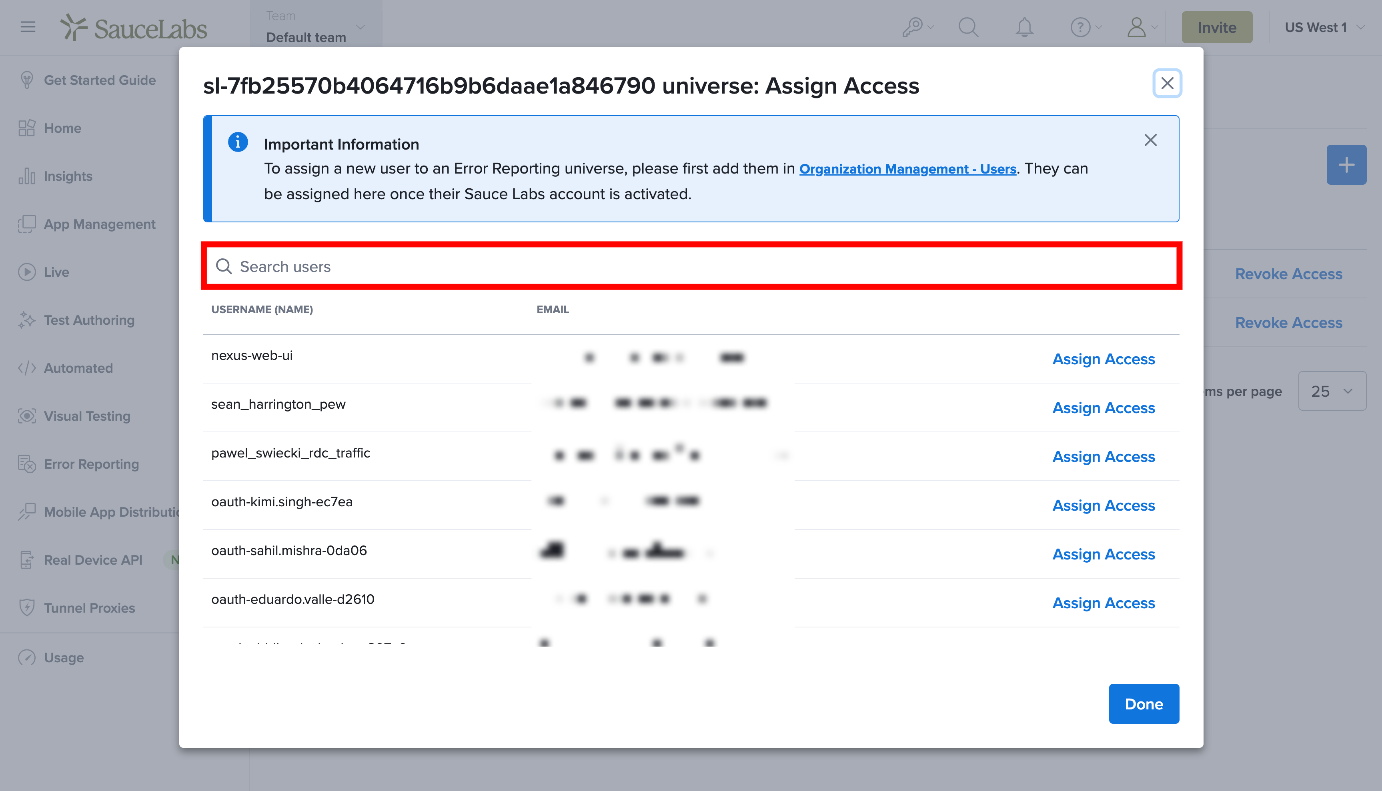Dismiss the Important Information banner
Image resolution: width=1382 pixels, height=791 pixels.
point(1150,140)
